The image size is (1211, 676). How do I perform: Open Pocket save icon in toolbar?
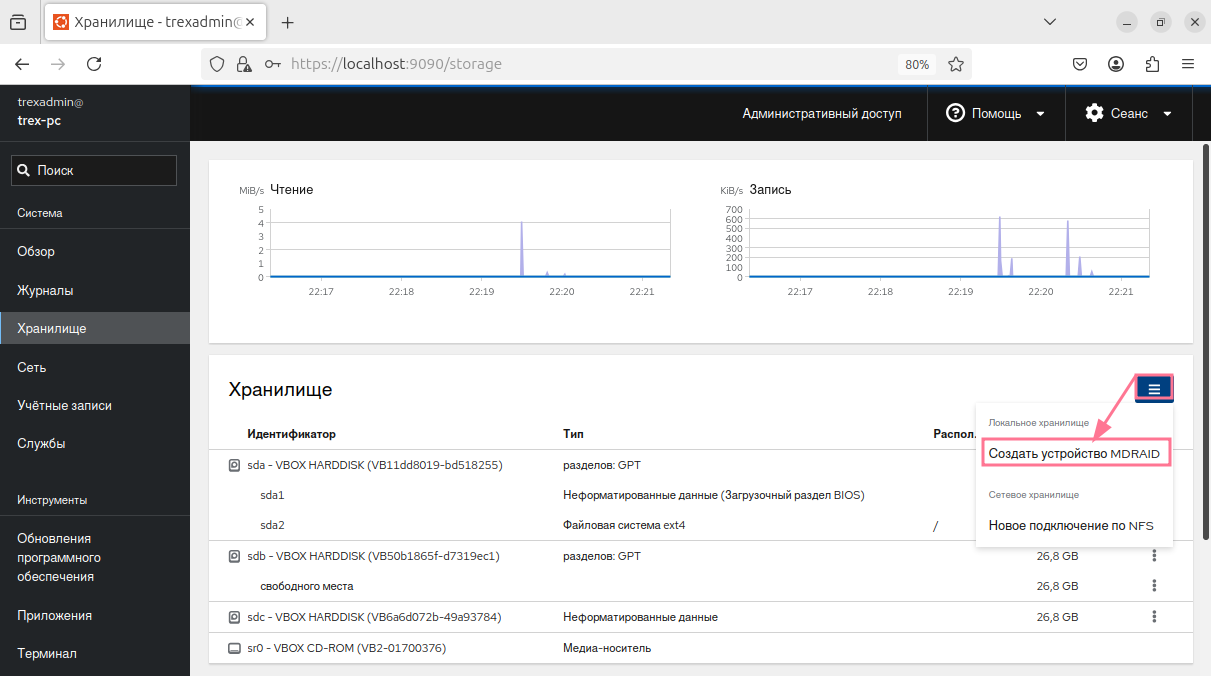(x=1080, y=64)
